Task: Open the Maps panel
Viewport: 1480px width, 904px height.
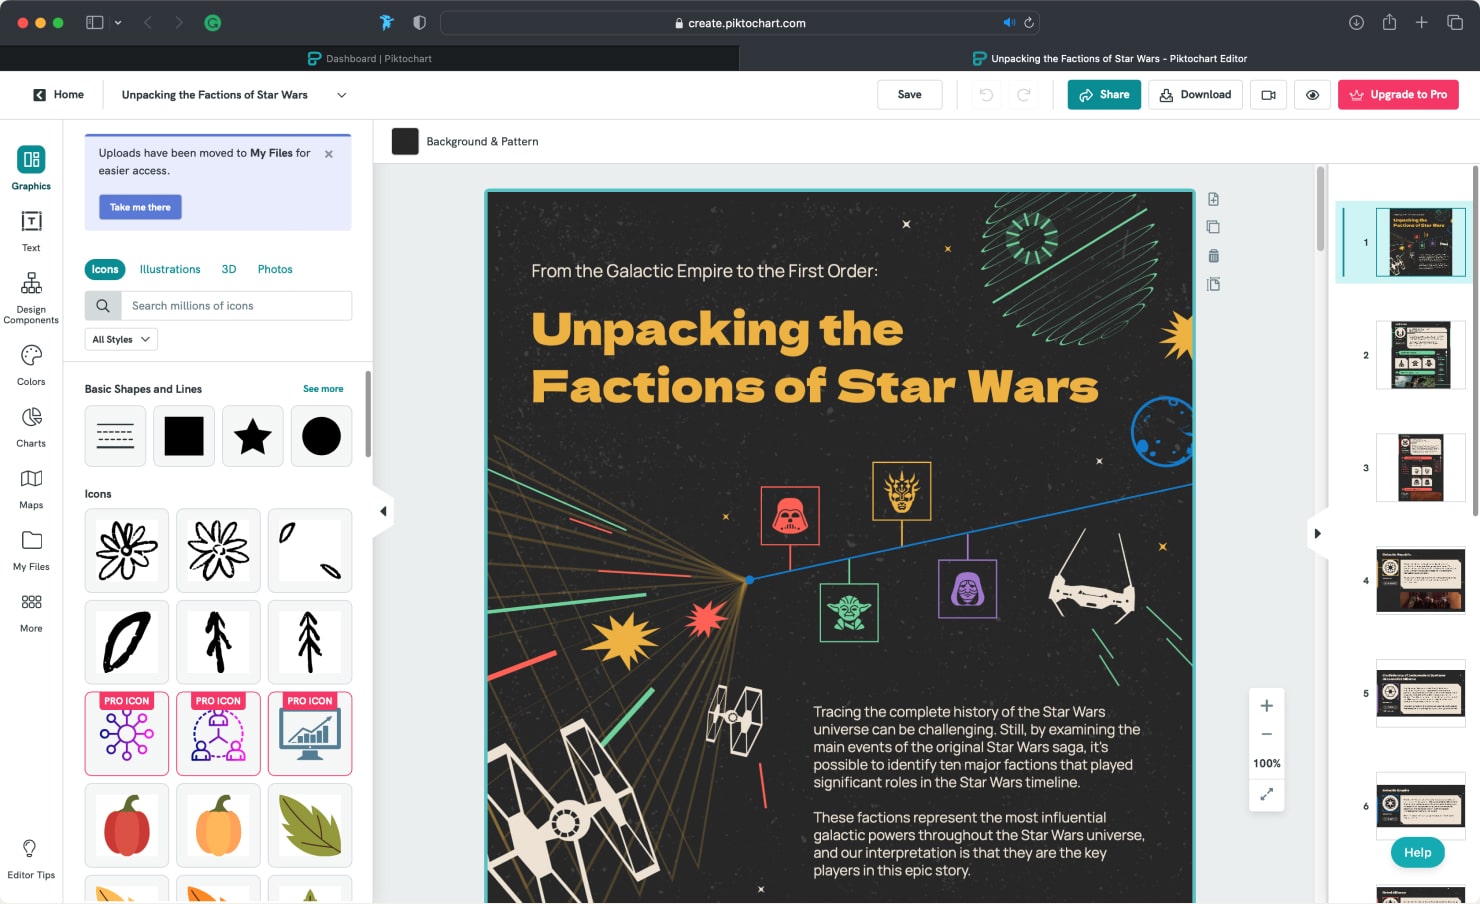Action: coord(31,488)
